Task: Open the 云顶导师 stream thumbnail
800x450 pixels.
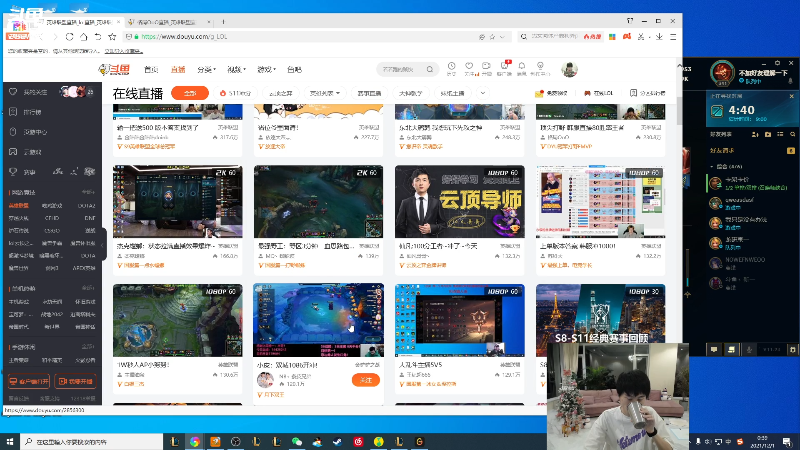Action: 460,202
